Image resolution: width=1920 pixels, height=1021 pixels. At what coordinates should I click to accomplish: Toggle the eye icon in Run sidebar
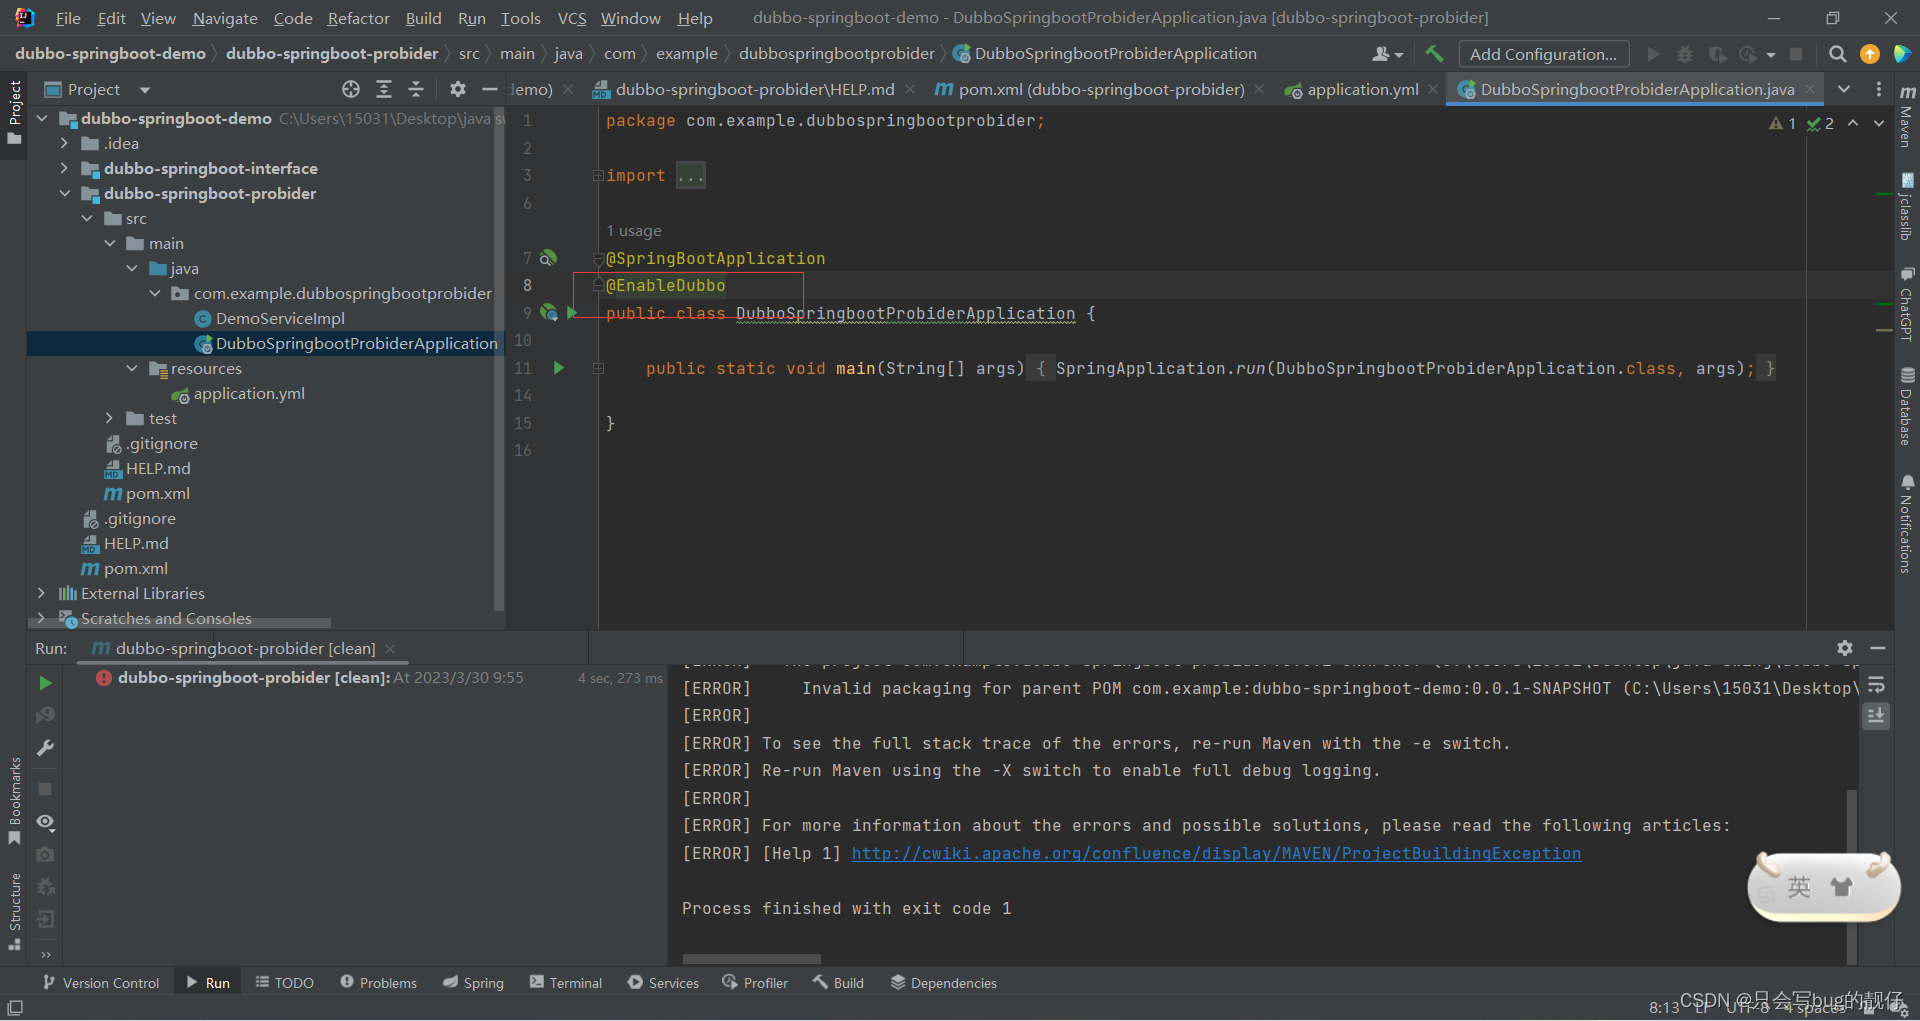point(45,822)
